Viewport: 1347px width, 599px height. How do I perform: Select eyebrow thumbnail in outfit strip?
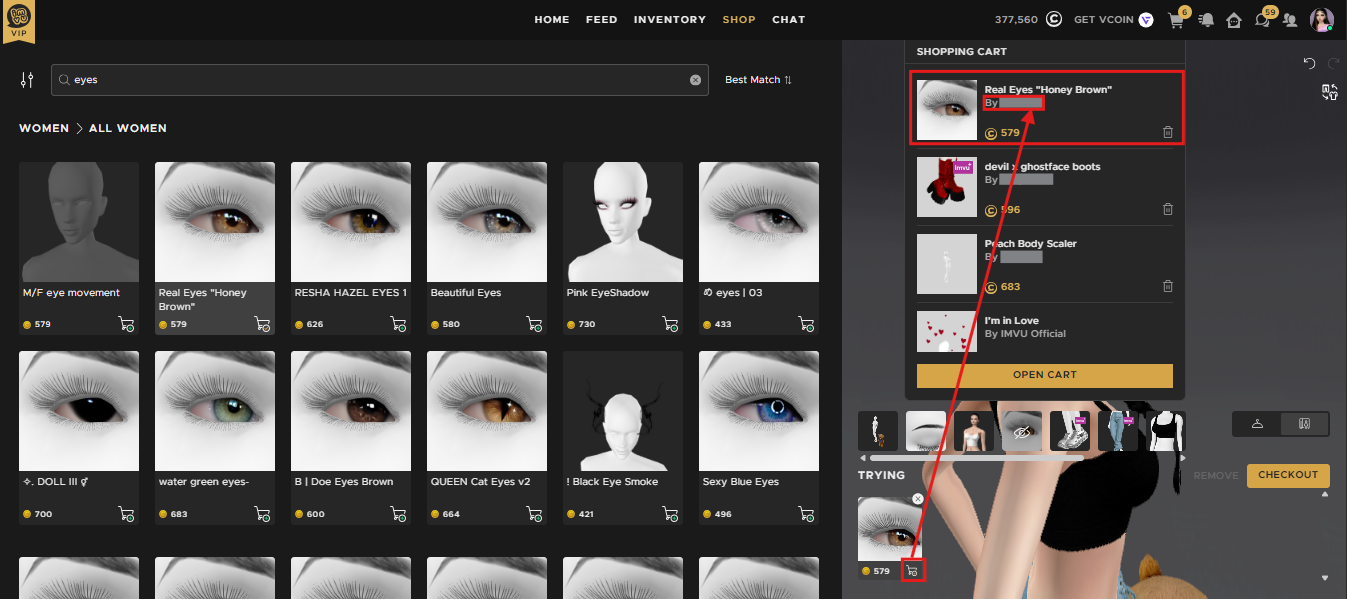pyautogui.click(x=926, y=431)
